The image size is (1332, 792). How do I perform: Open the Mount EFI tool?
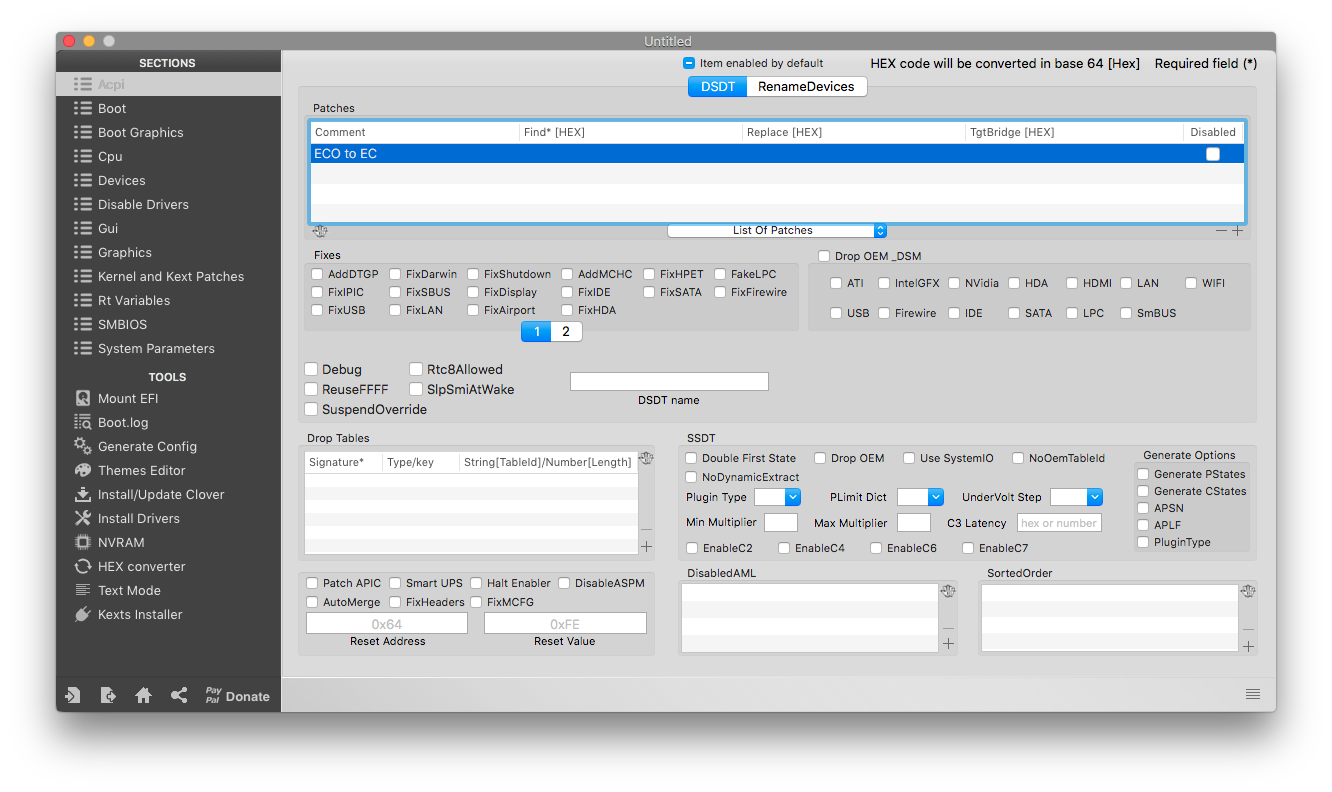[127, 398]
